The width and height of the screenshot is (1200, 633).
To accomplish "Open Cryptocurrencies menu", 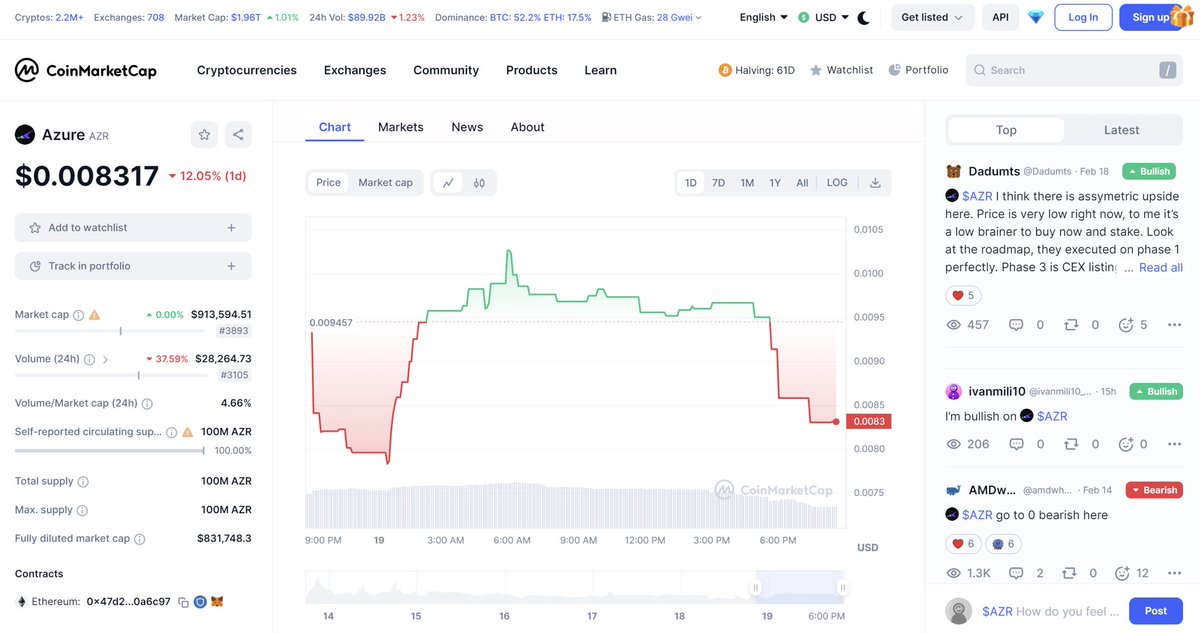I will (x=247, y=70).
